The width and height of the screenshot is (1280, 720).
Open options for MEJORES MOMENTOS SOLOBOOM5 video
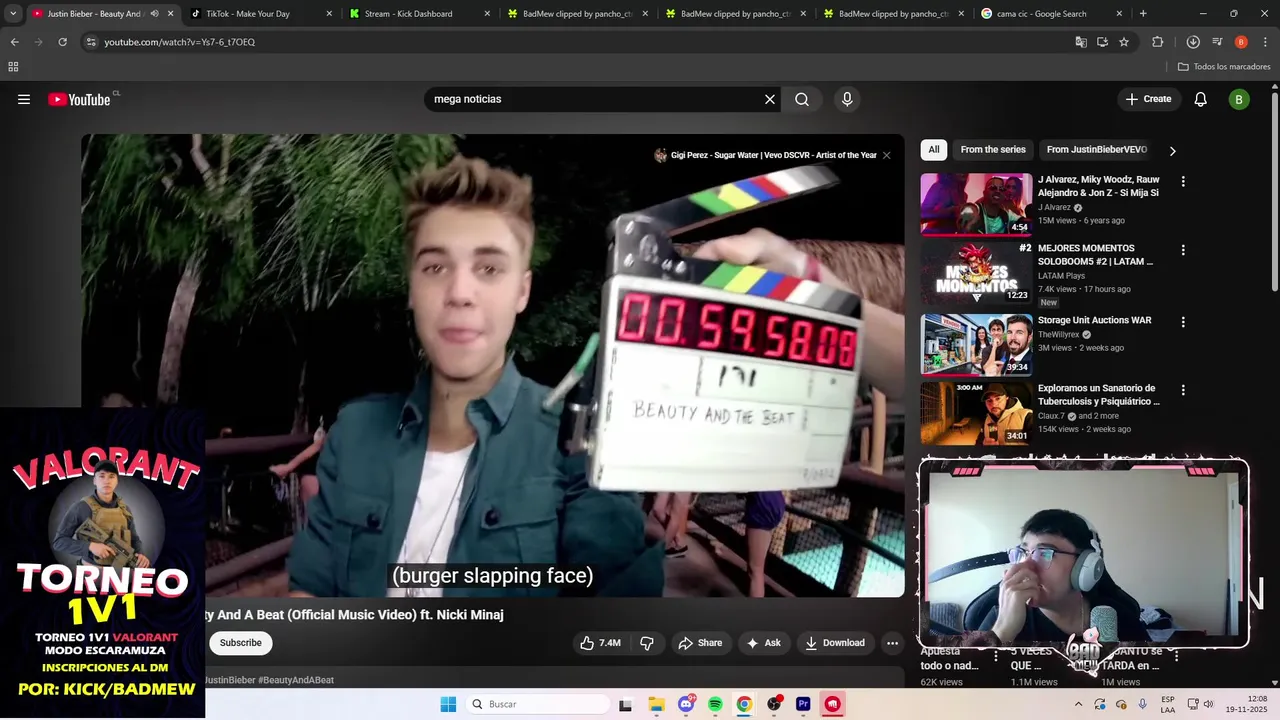pos(1183,250)
